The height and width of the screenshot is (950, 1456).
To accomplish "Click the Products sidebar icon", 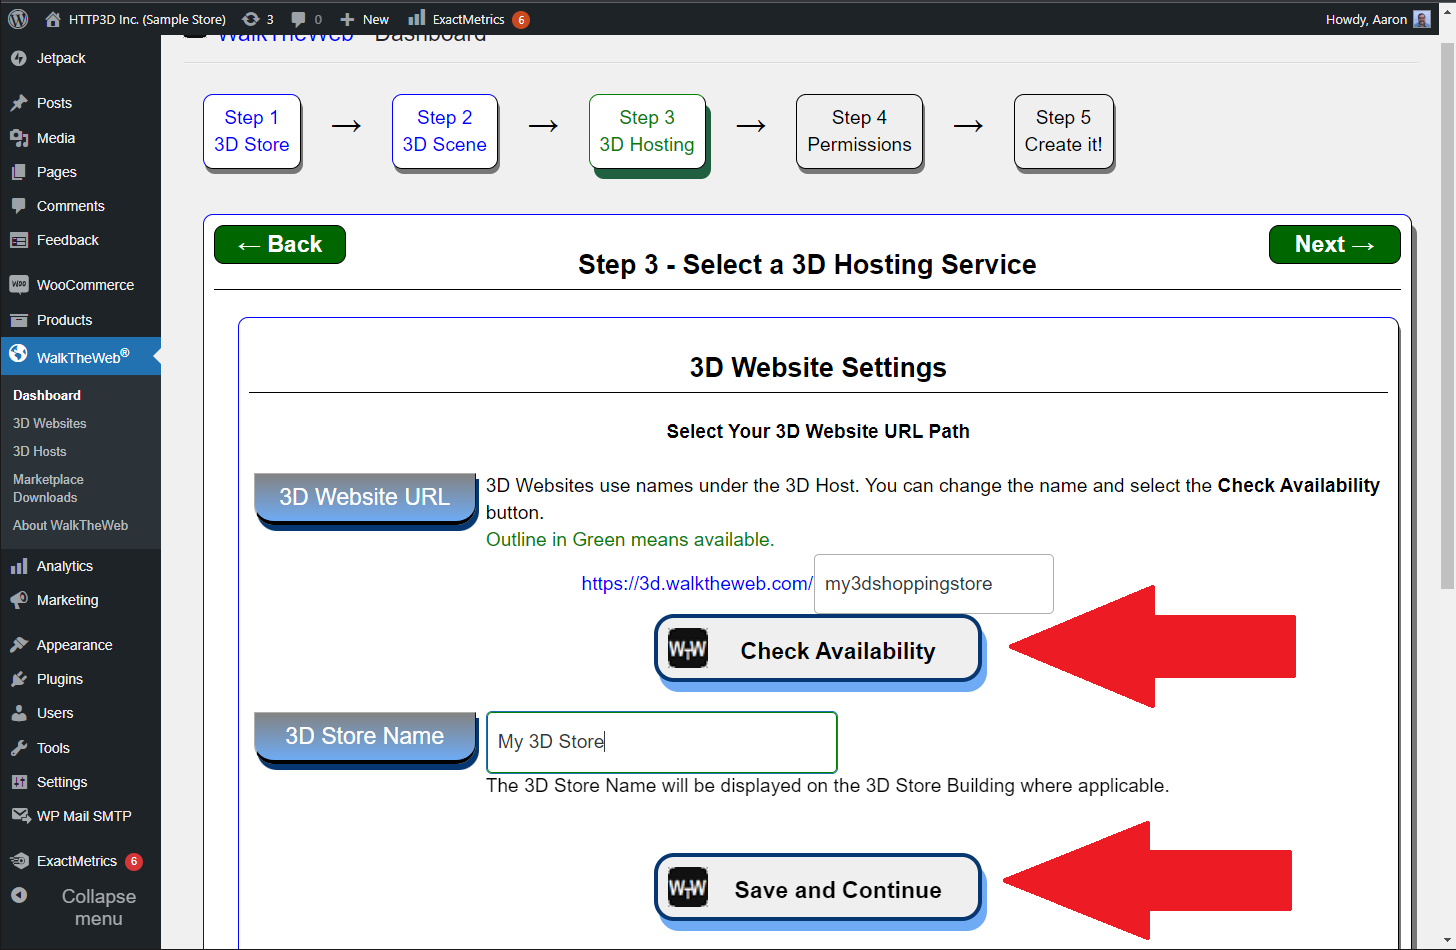I will click(x=18, y=320).
